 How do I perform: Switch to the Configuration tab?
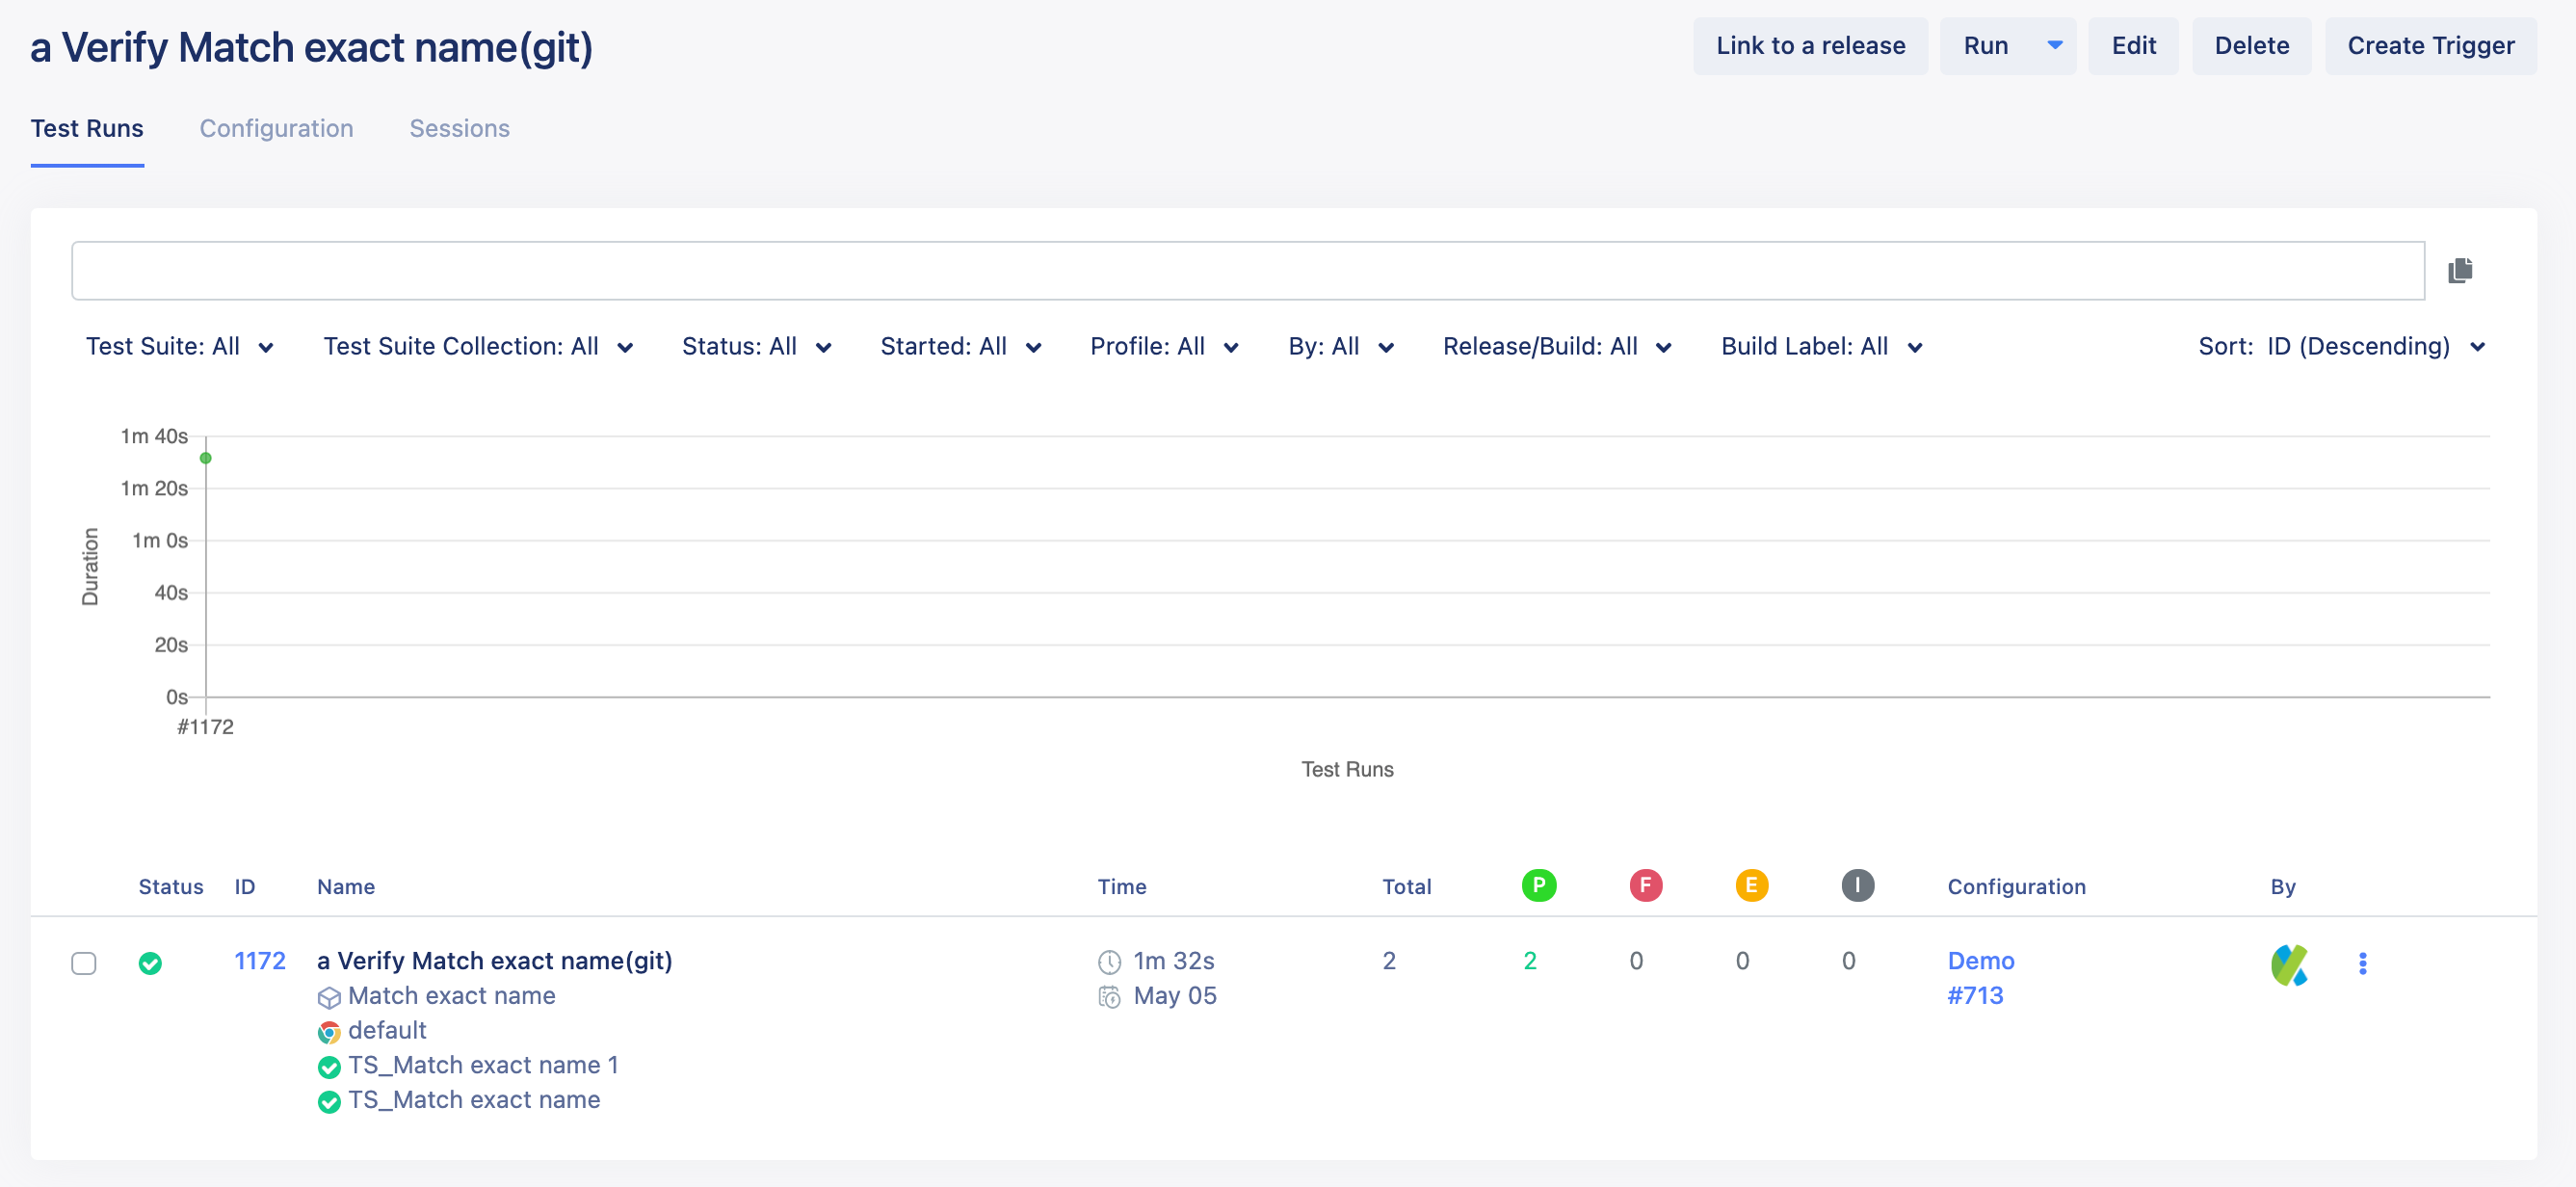276,128
